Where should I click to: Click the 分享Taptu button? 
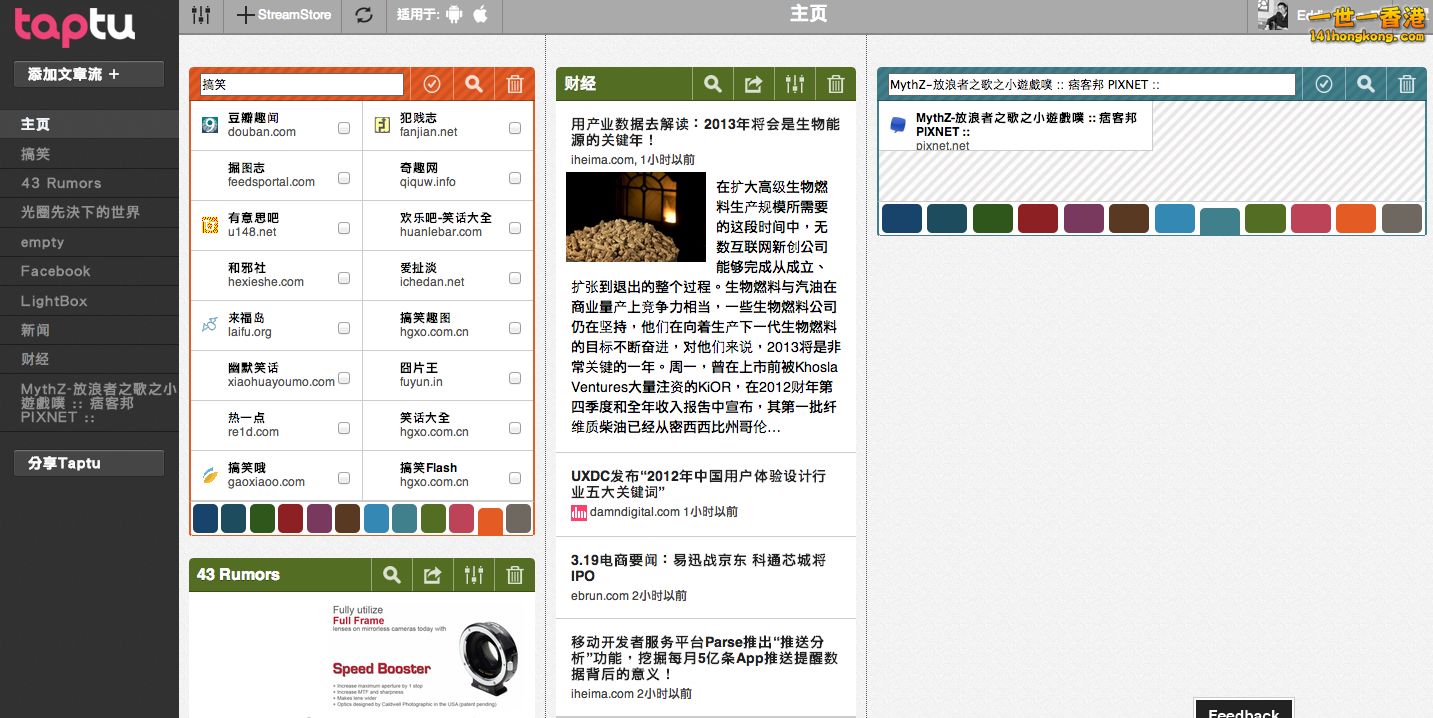[88, 463]
